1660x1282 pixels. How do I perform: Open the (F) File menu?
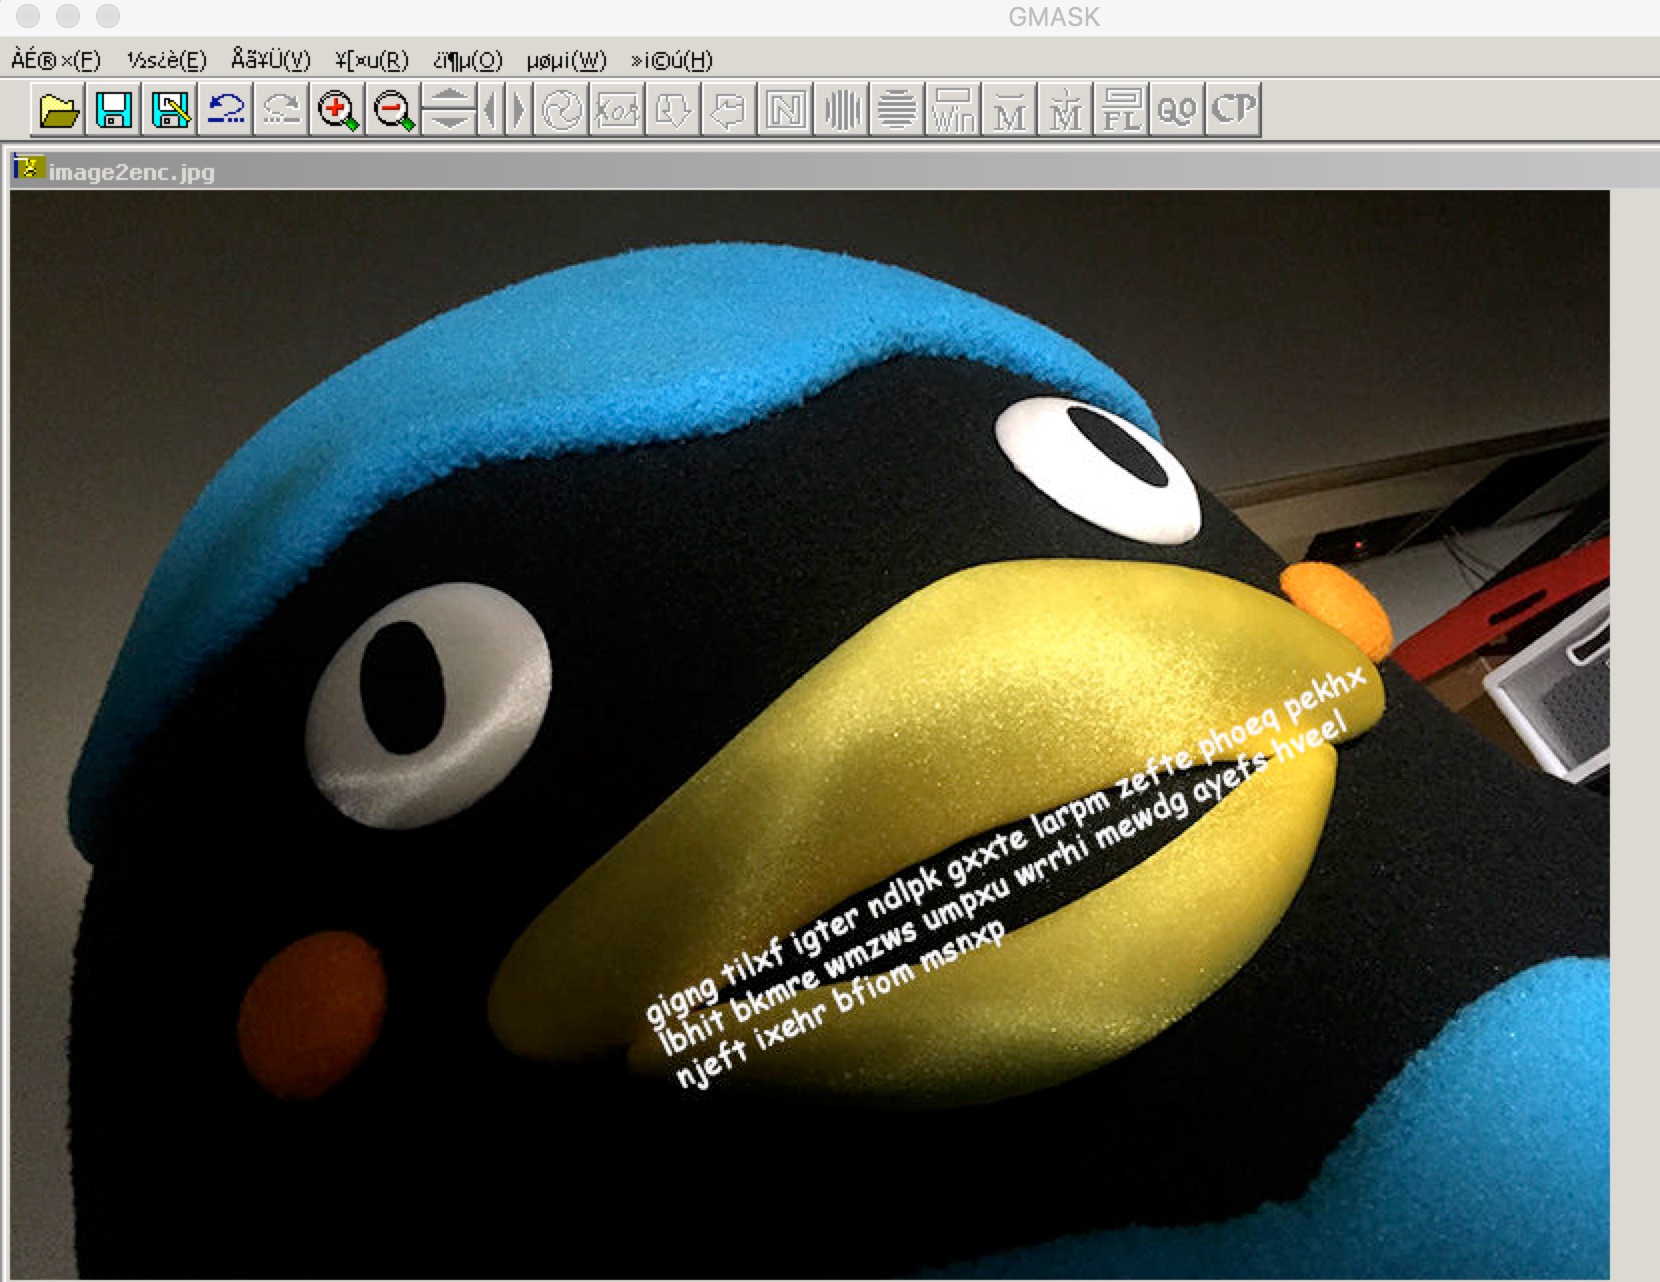pyautogui.click(x=56, y=60)
